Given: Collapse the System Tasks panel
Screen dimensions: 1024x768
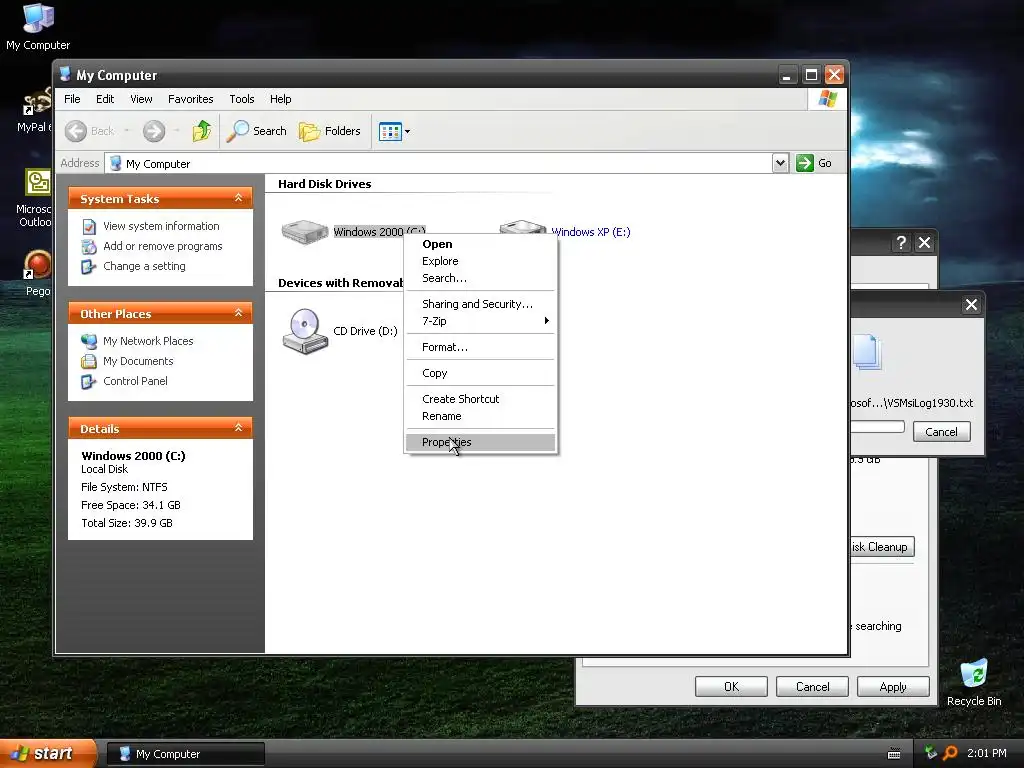Looking at the screenshot, I should 238,198.
